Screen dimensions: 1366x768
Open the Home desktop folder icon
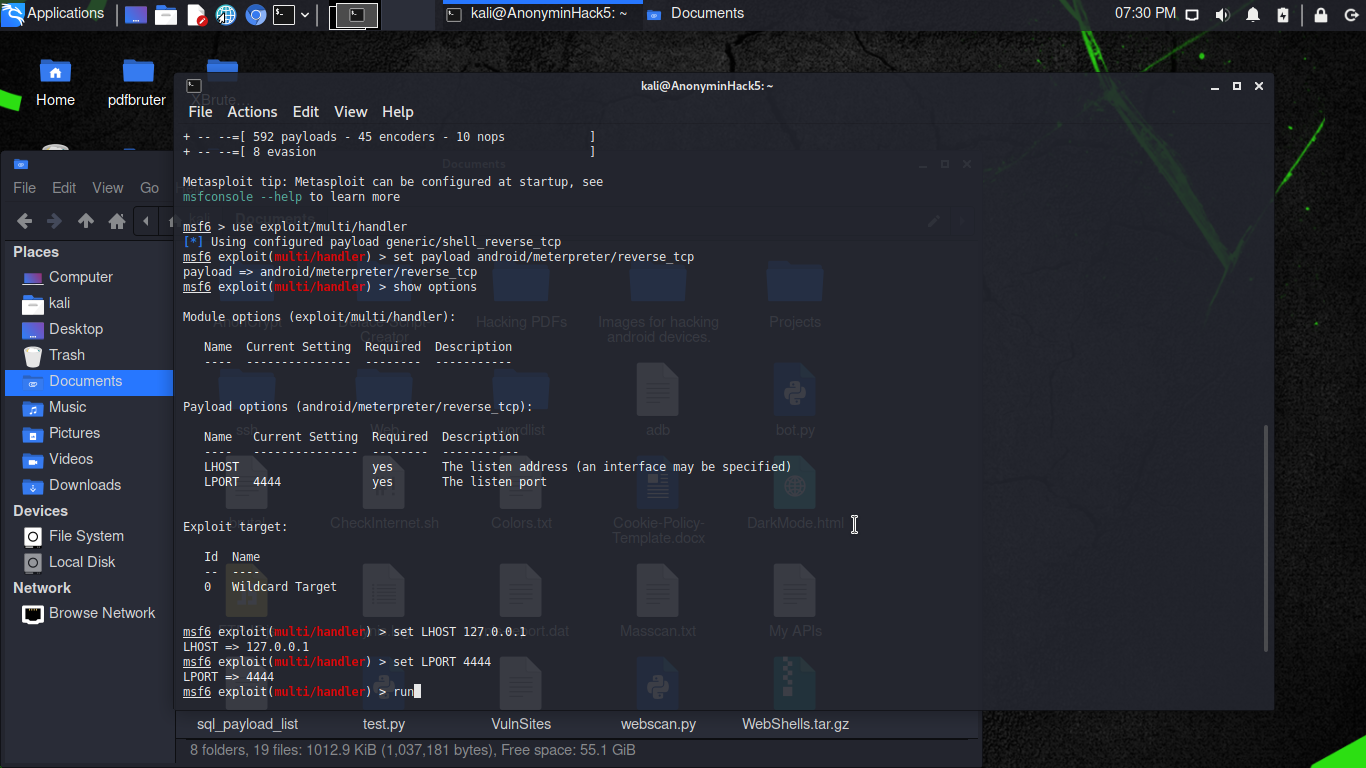click(x=55, y=82)
